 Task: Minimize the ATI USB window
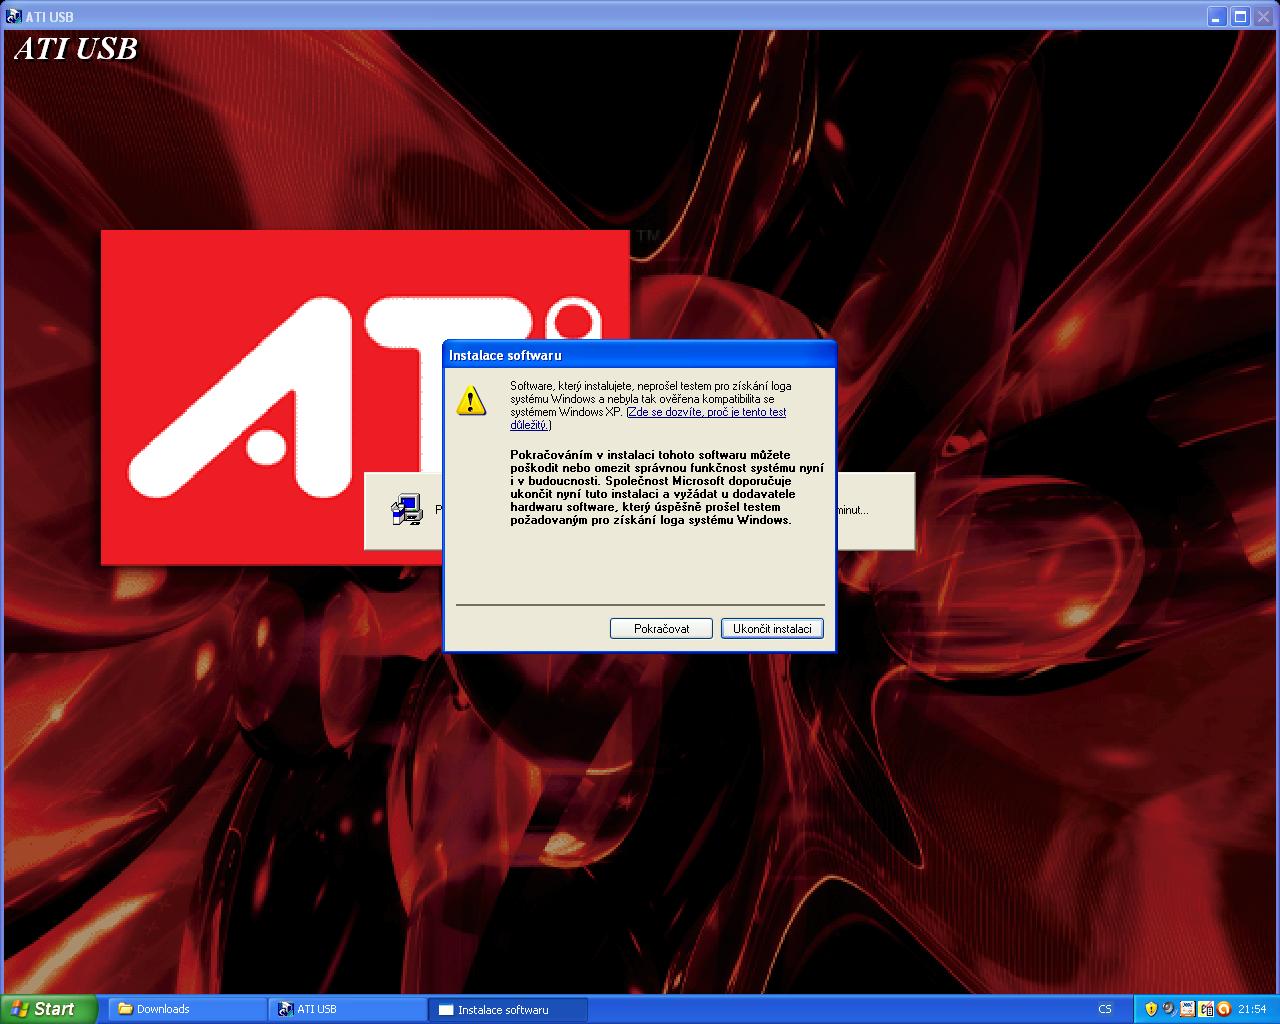coord(1216,16)
